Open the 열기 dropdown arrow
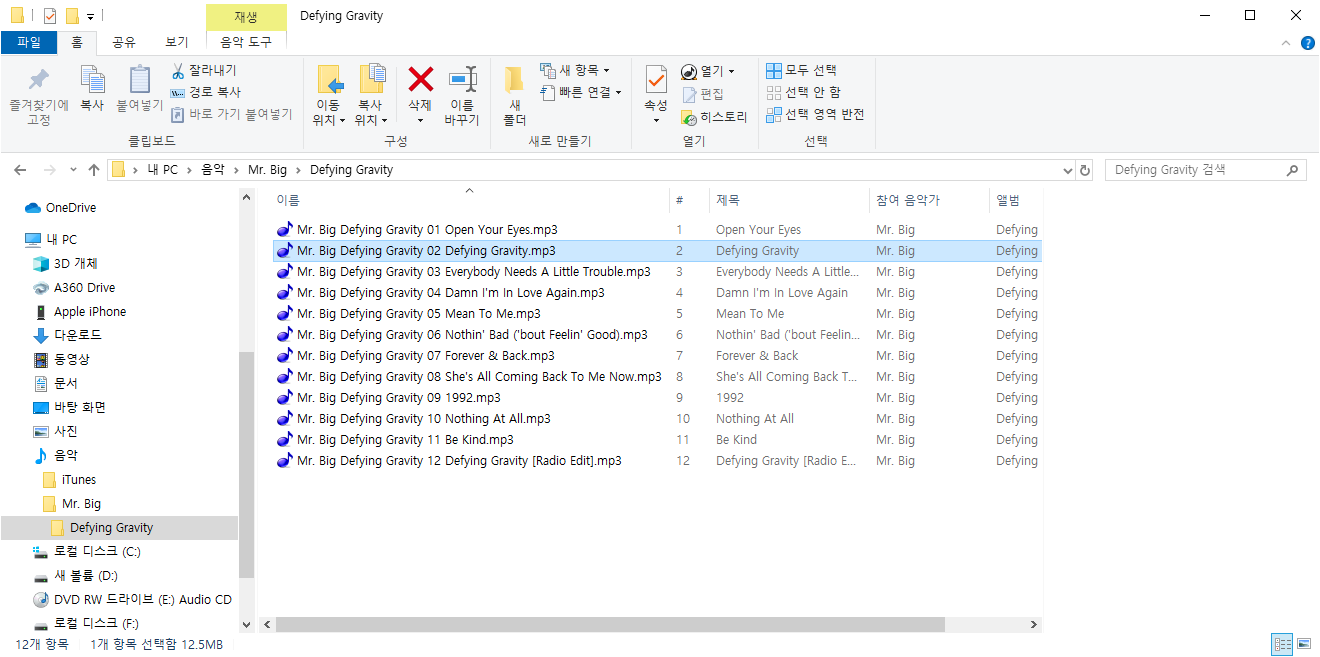Viewport: 1320px width, 657px height. [731, 71]
